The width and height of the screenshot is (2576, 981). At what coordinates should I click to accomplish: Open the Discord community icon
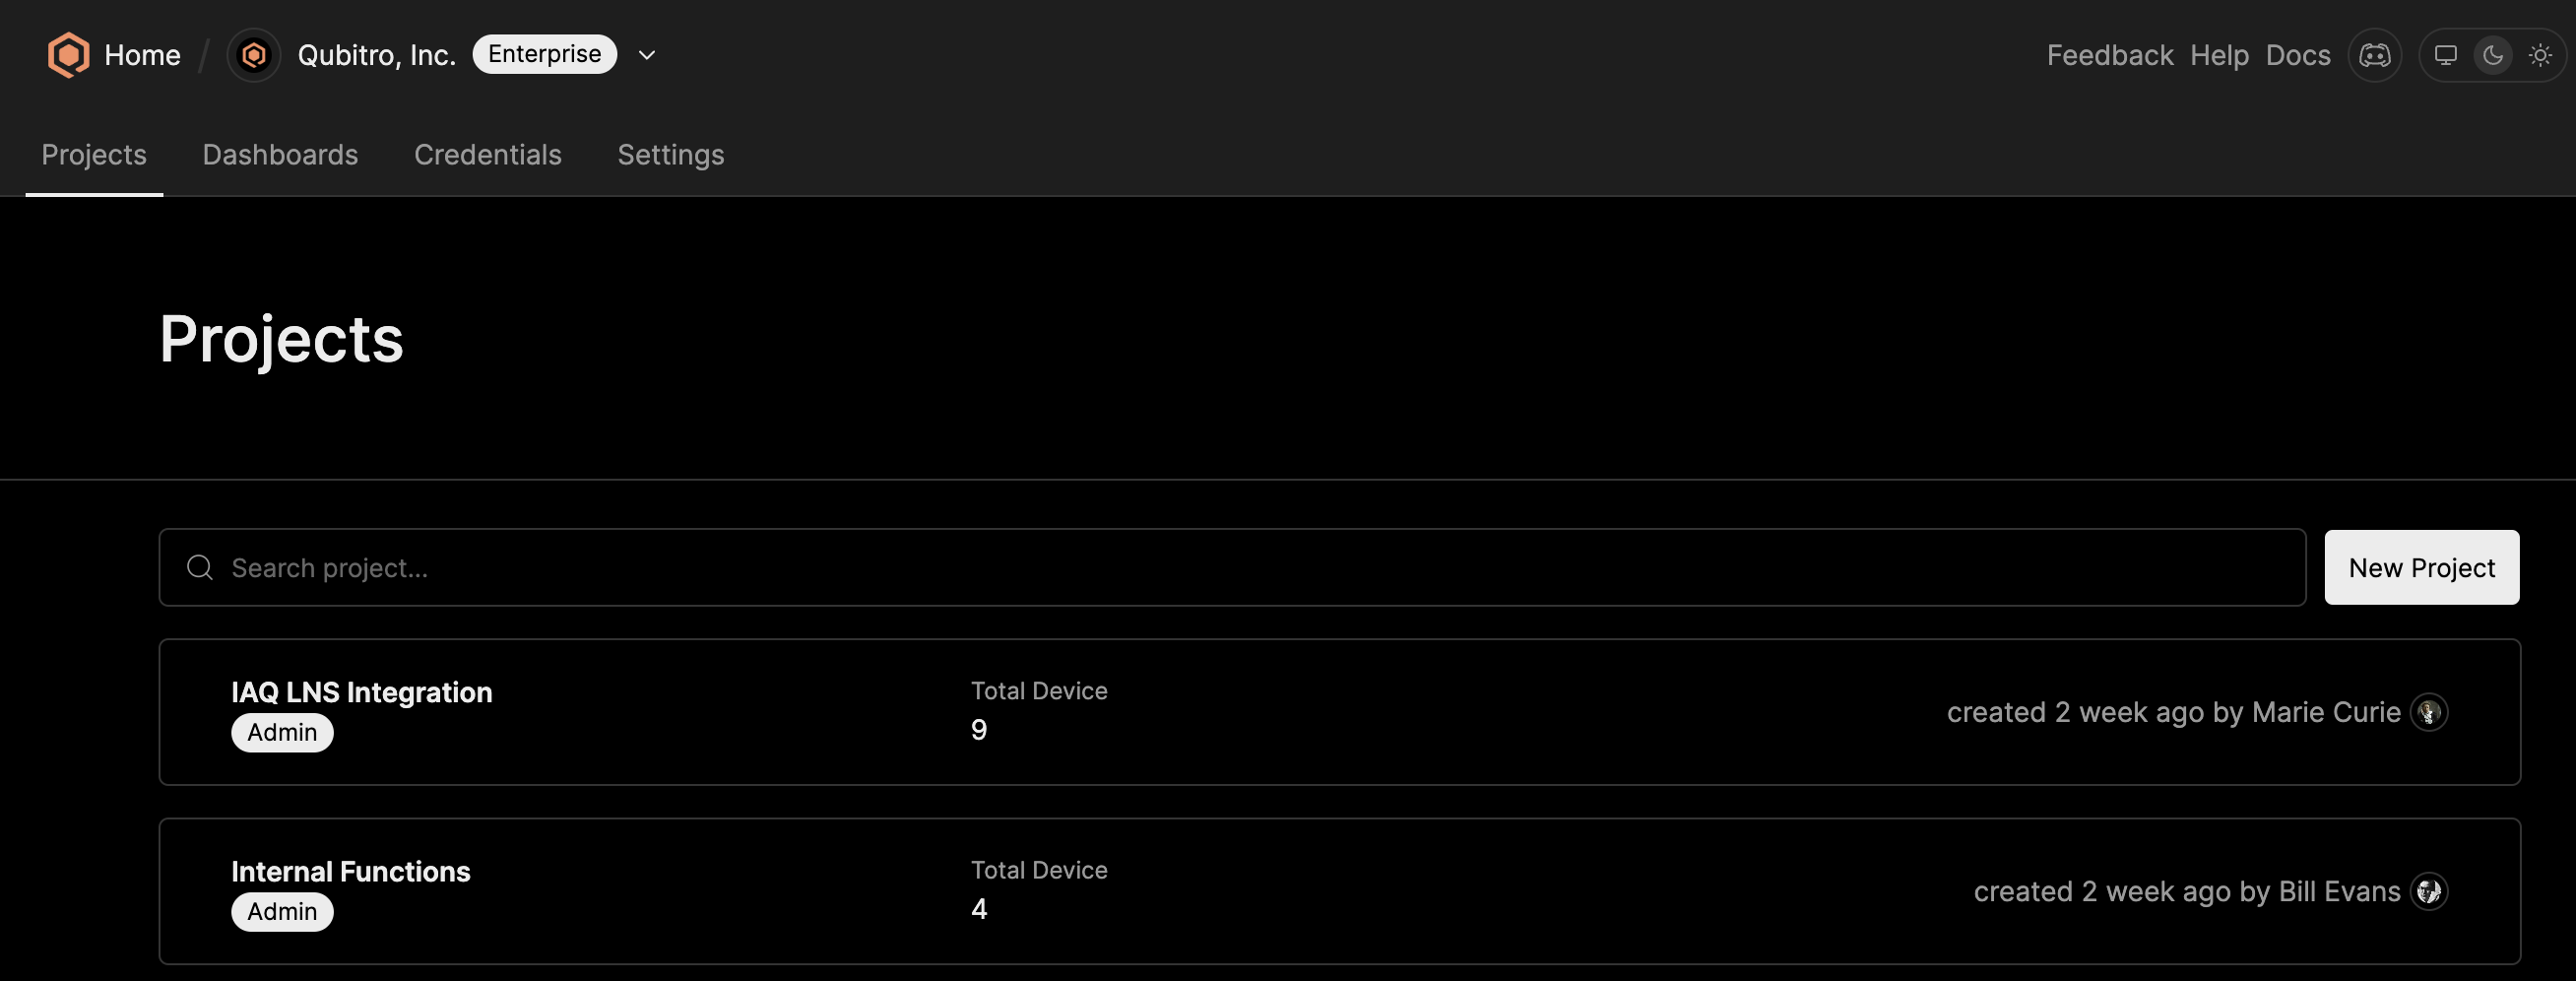pyautogui.click(x=2375, y=55)
